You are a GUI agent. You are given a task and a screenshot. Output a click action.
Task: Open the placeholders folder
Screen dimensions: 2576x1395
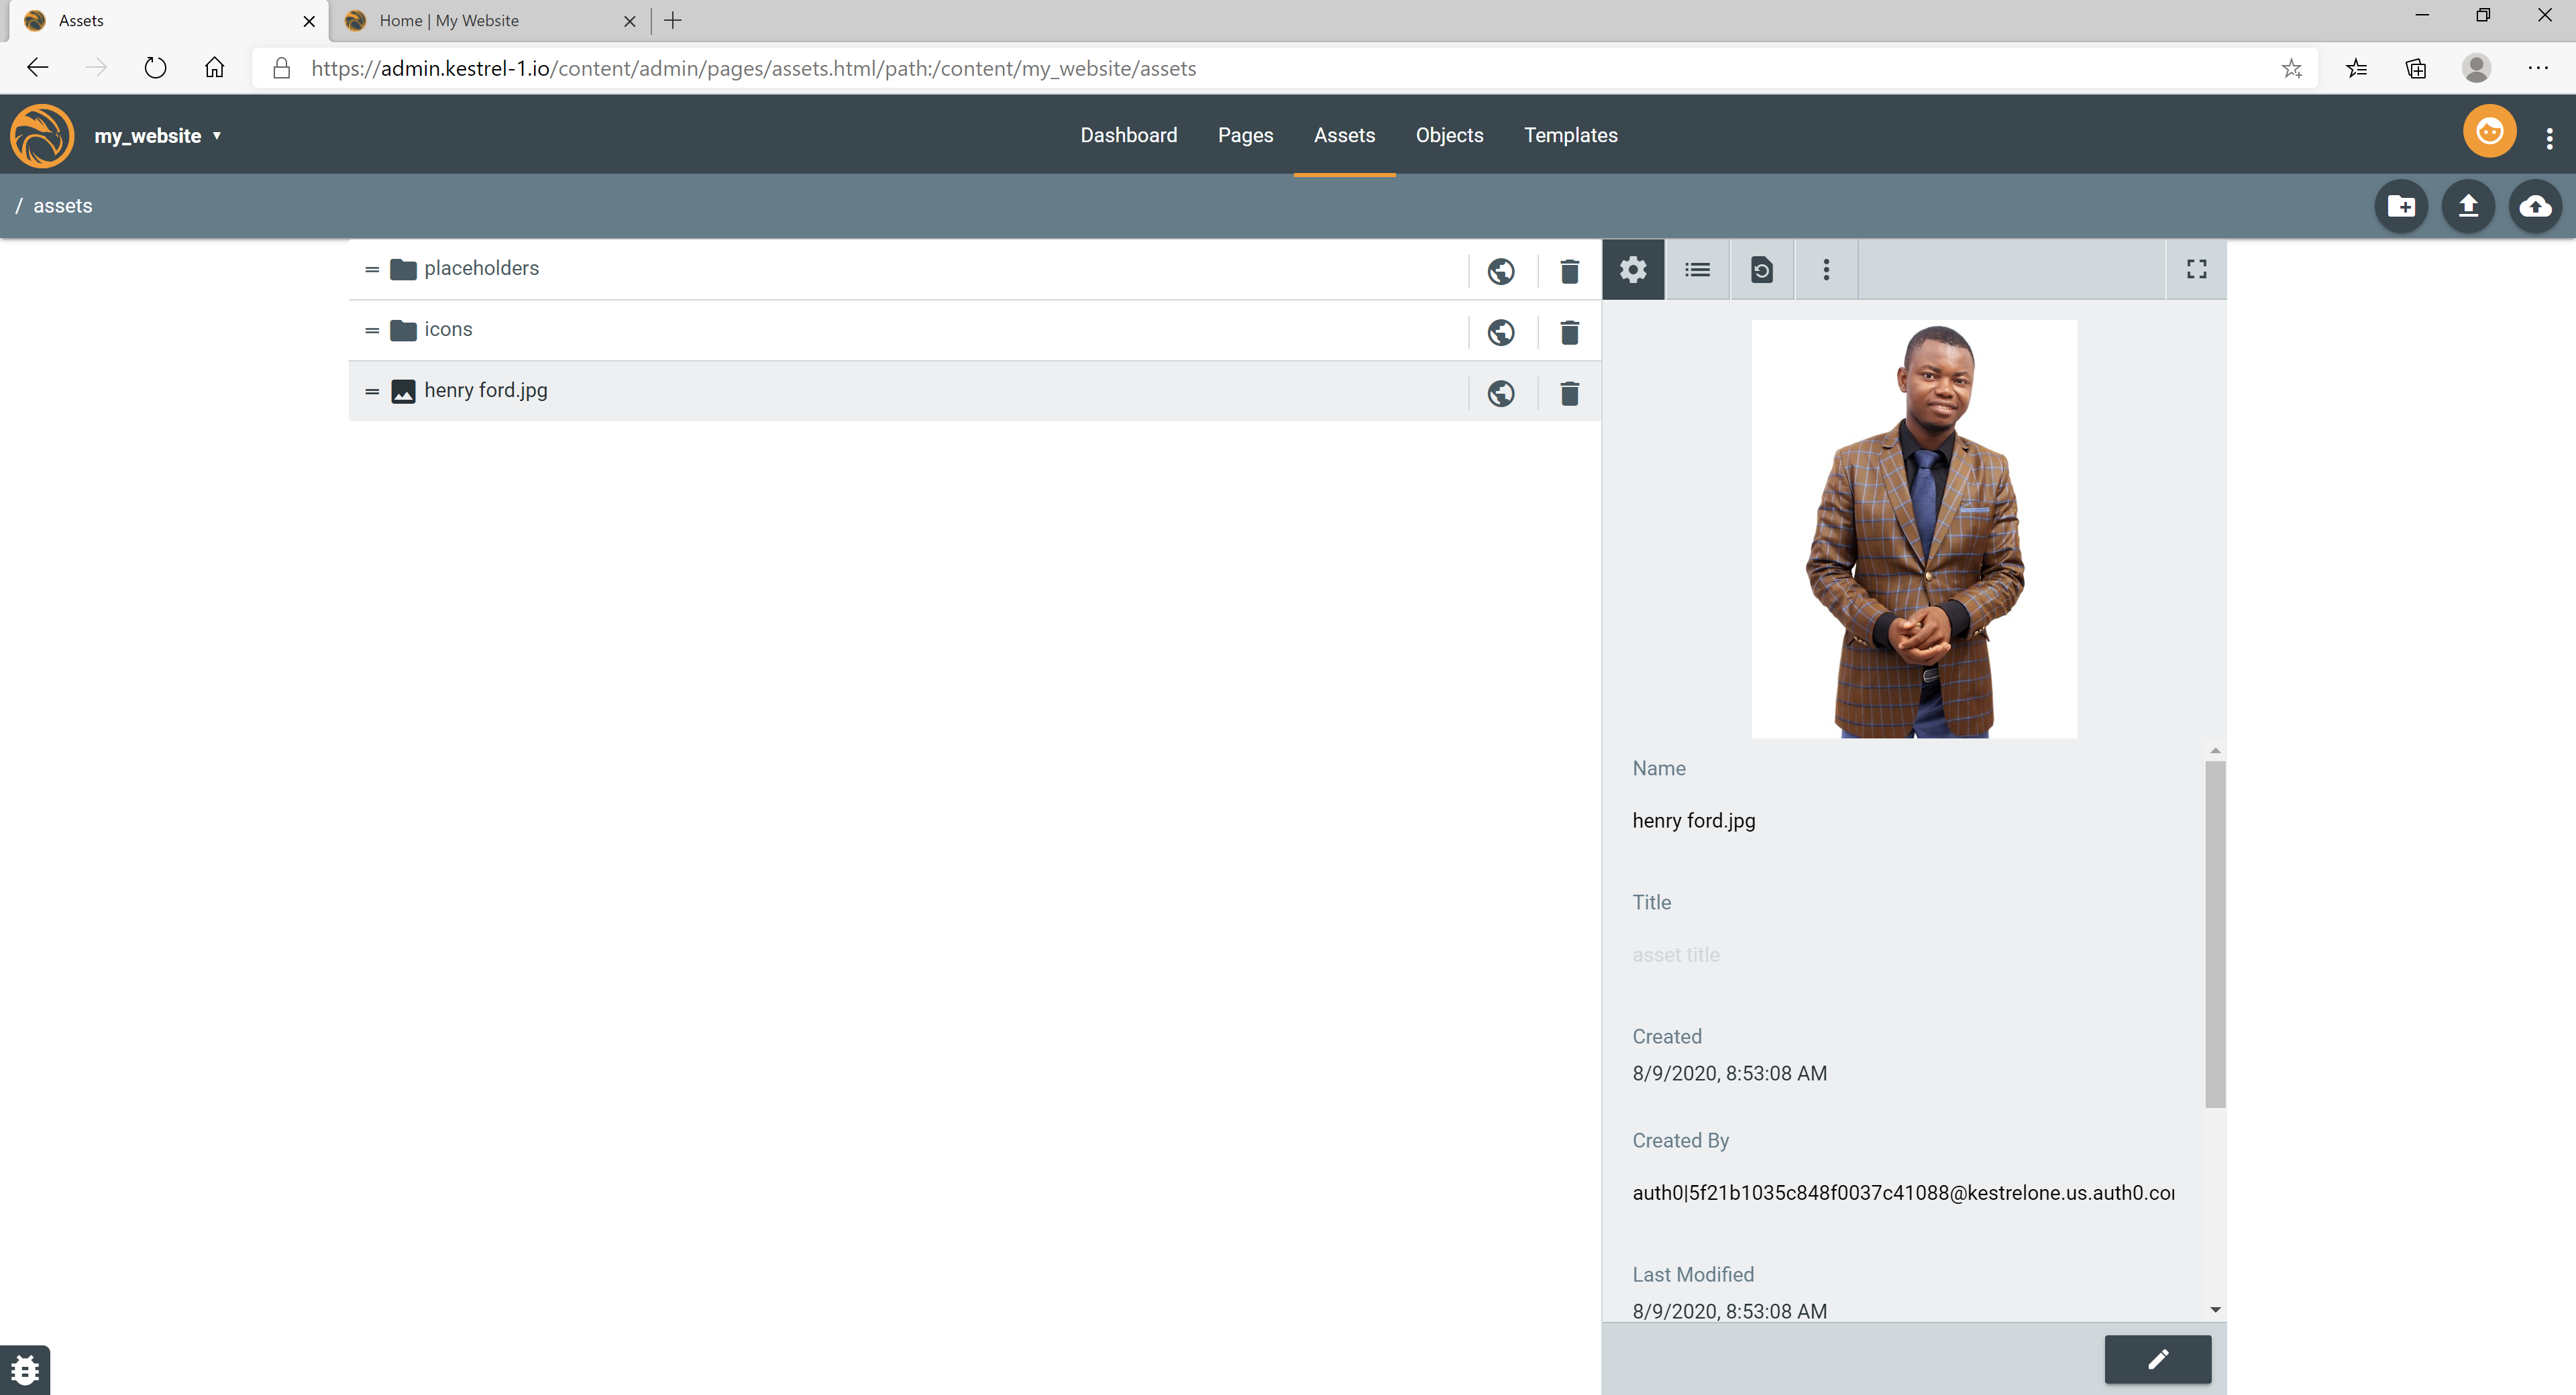click(481, 268)
